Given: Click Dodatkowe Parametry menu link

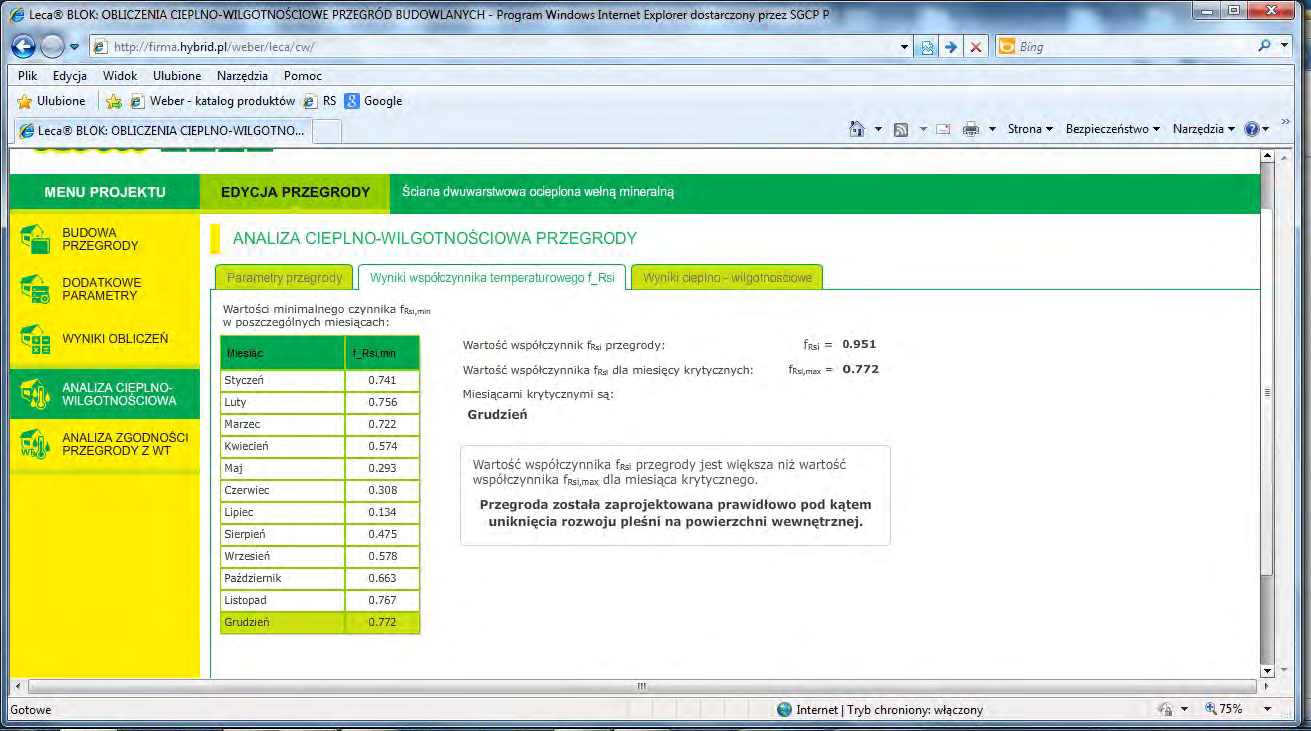Looking at the screenshot, I should point(101,289).
